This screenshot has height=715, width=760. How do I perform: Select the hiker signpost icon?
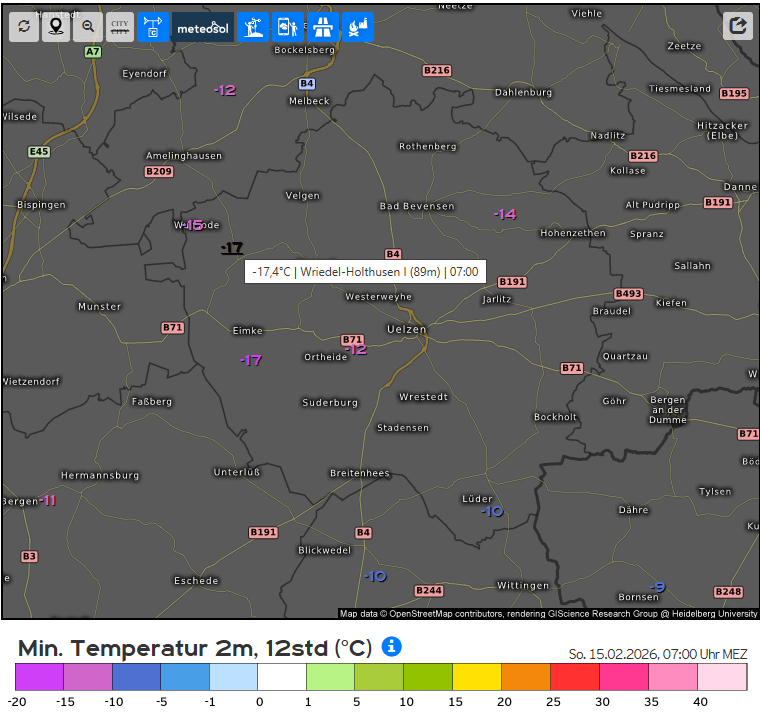click(254, 27)
